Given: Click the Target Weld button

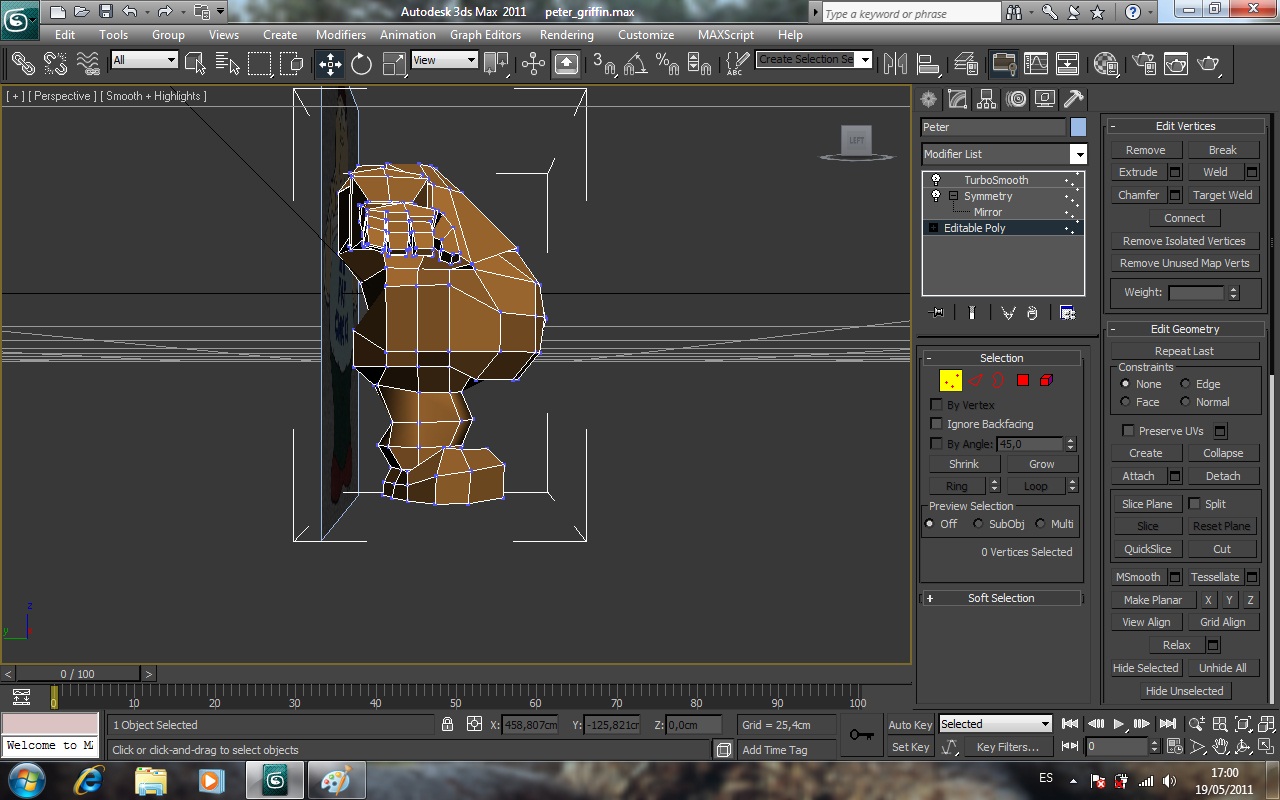Looking at the screenshot, I should tap(1222, 195).
